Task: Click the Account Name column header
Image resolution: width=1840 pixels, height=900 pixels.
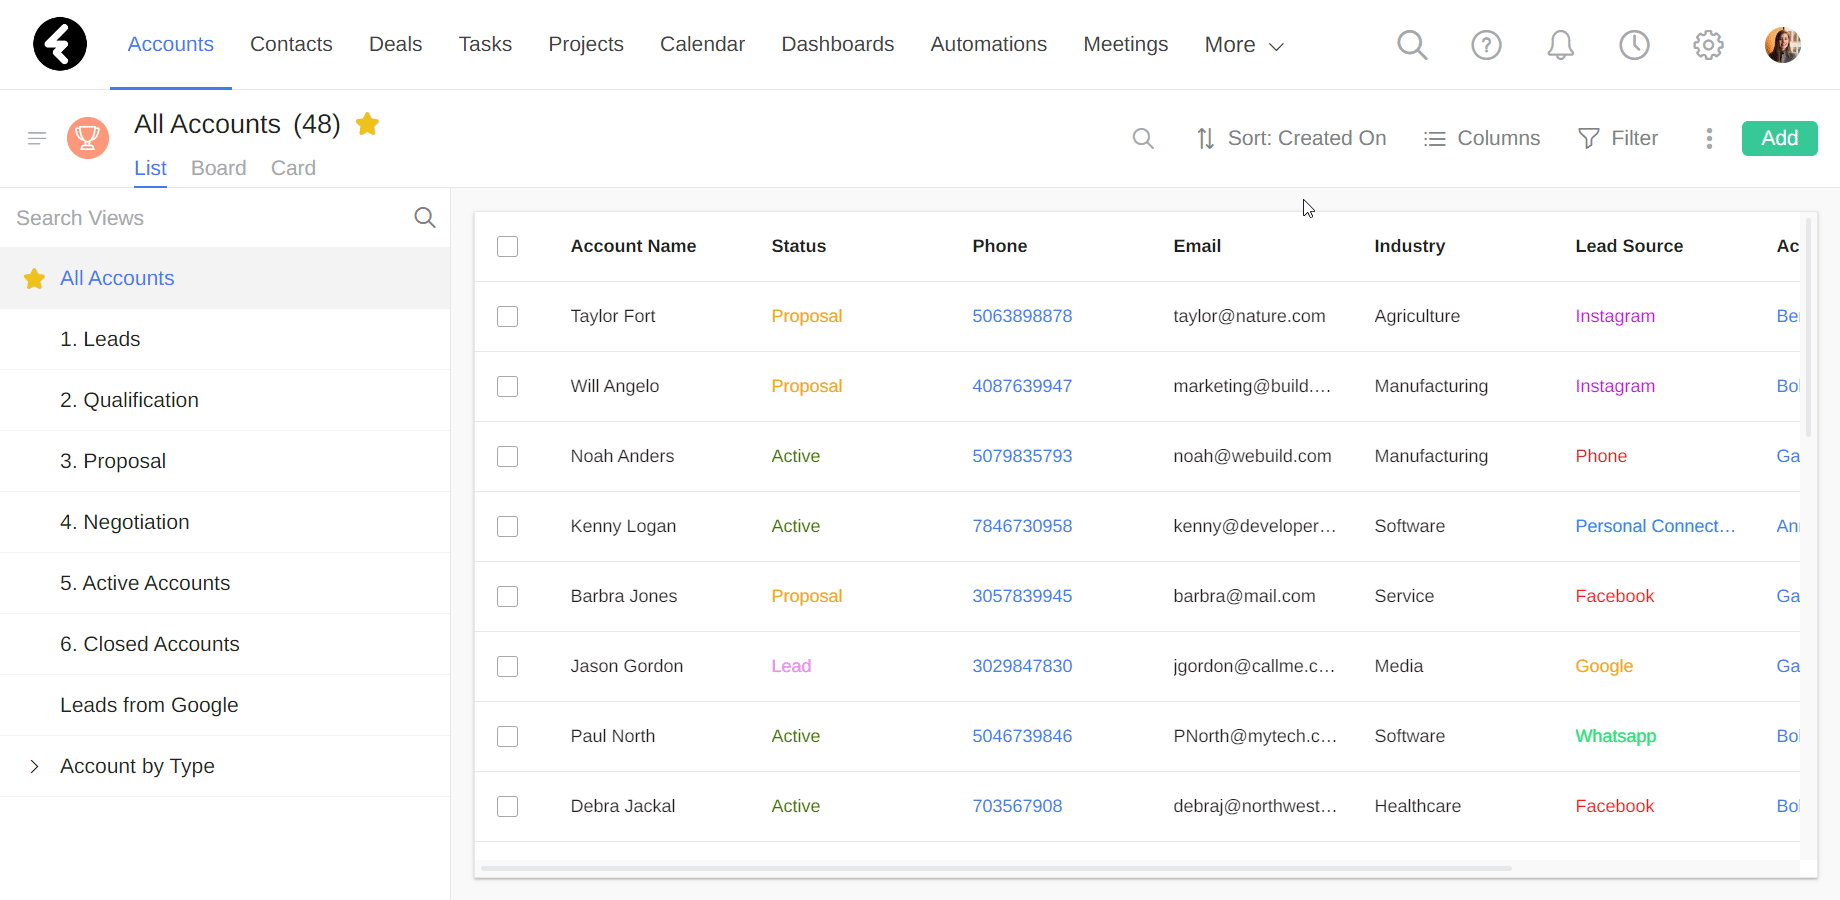Action: tap(633, 246)
